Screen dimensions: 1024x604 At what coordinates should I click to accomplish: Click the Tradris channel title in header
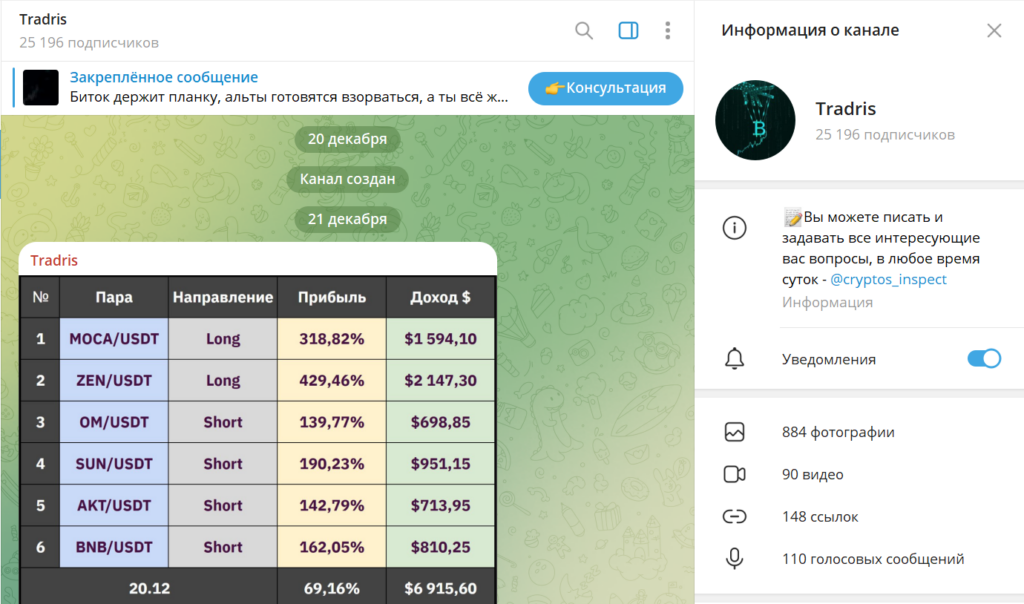click(43, 20)
